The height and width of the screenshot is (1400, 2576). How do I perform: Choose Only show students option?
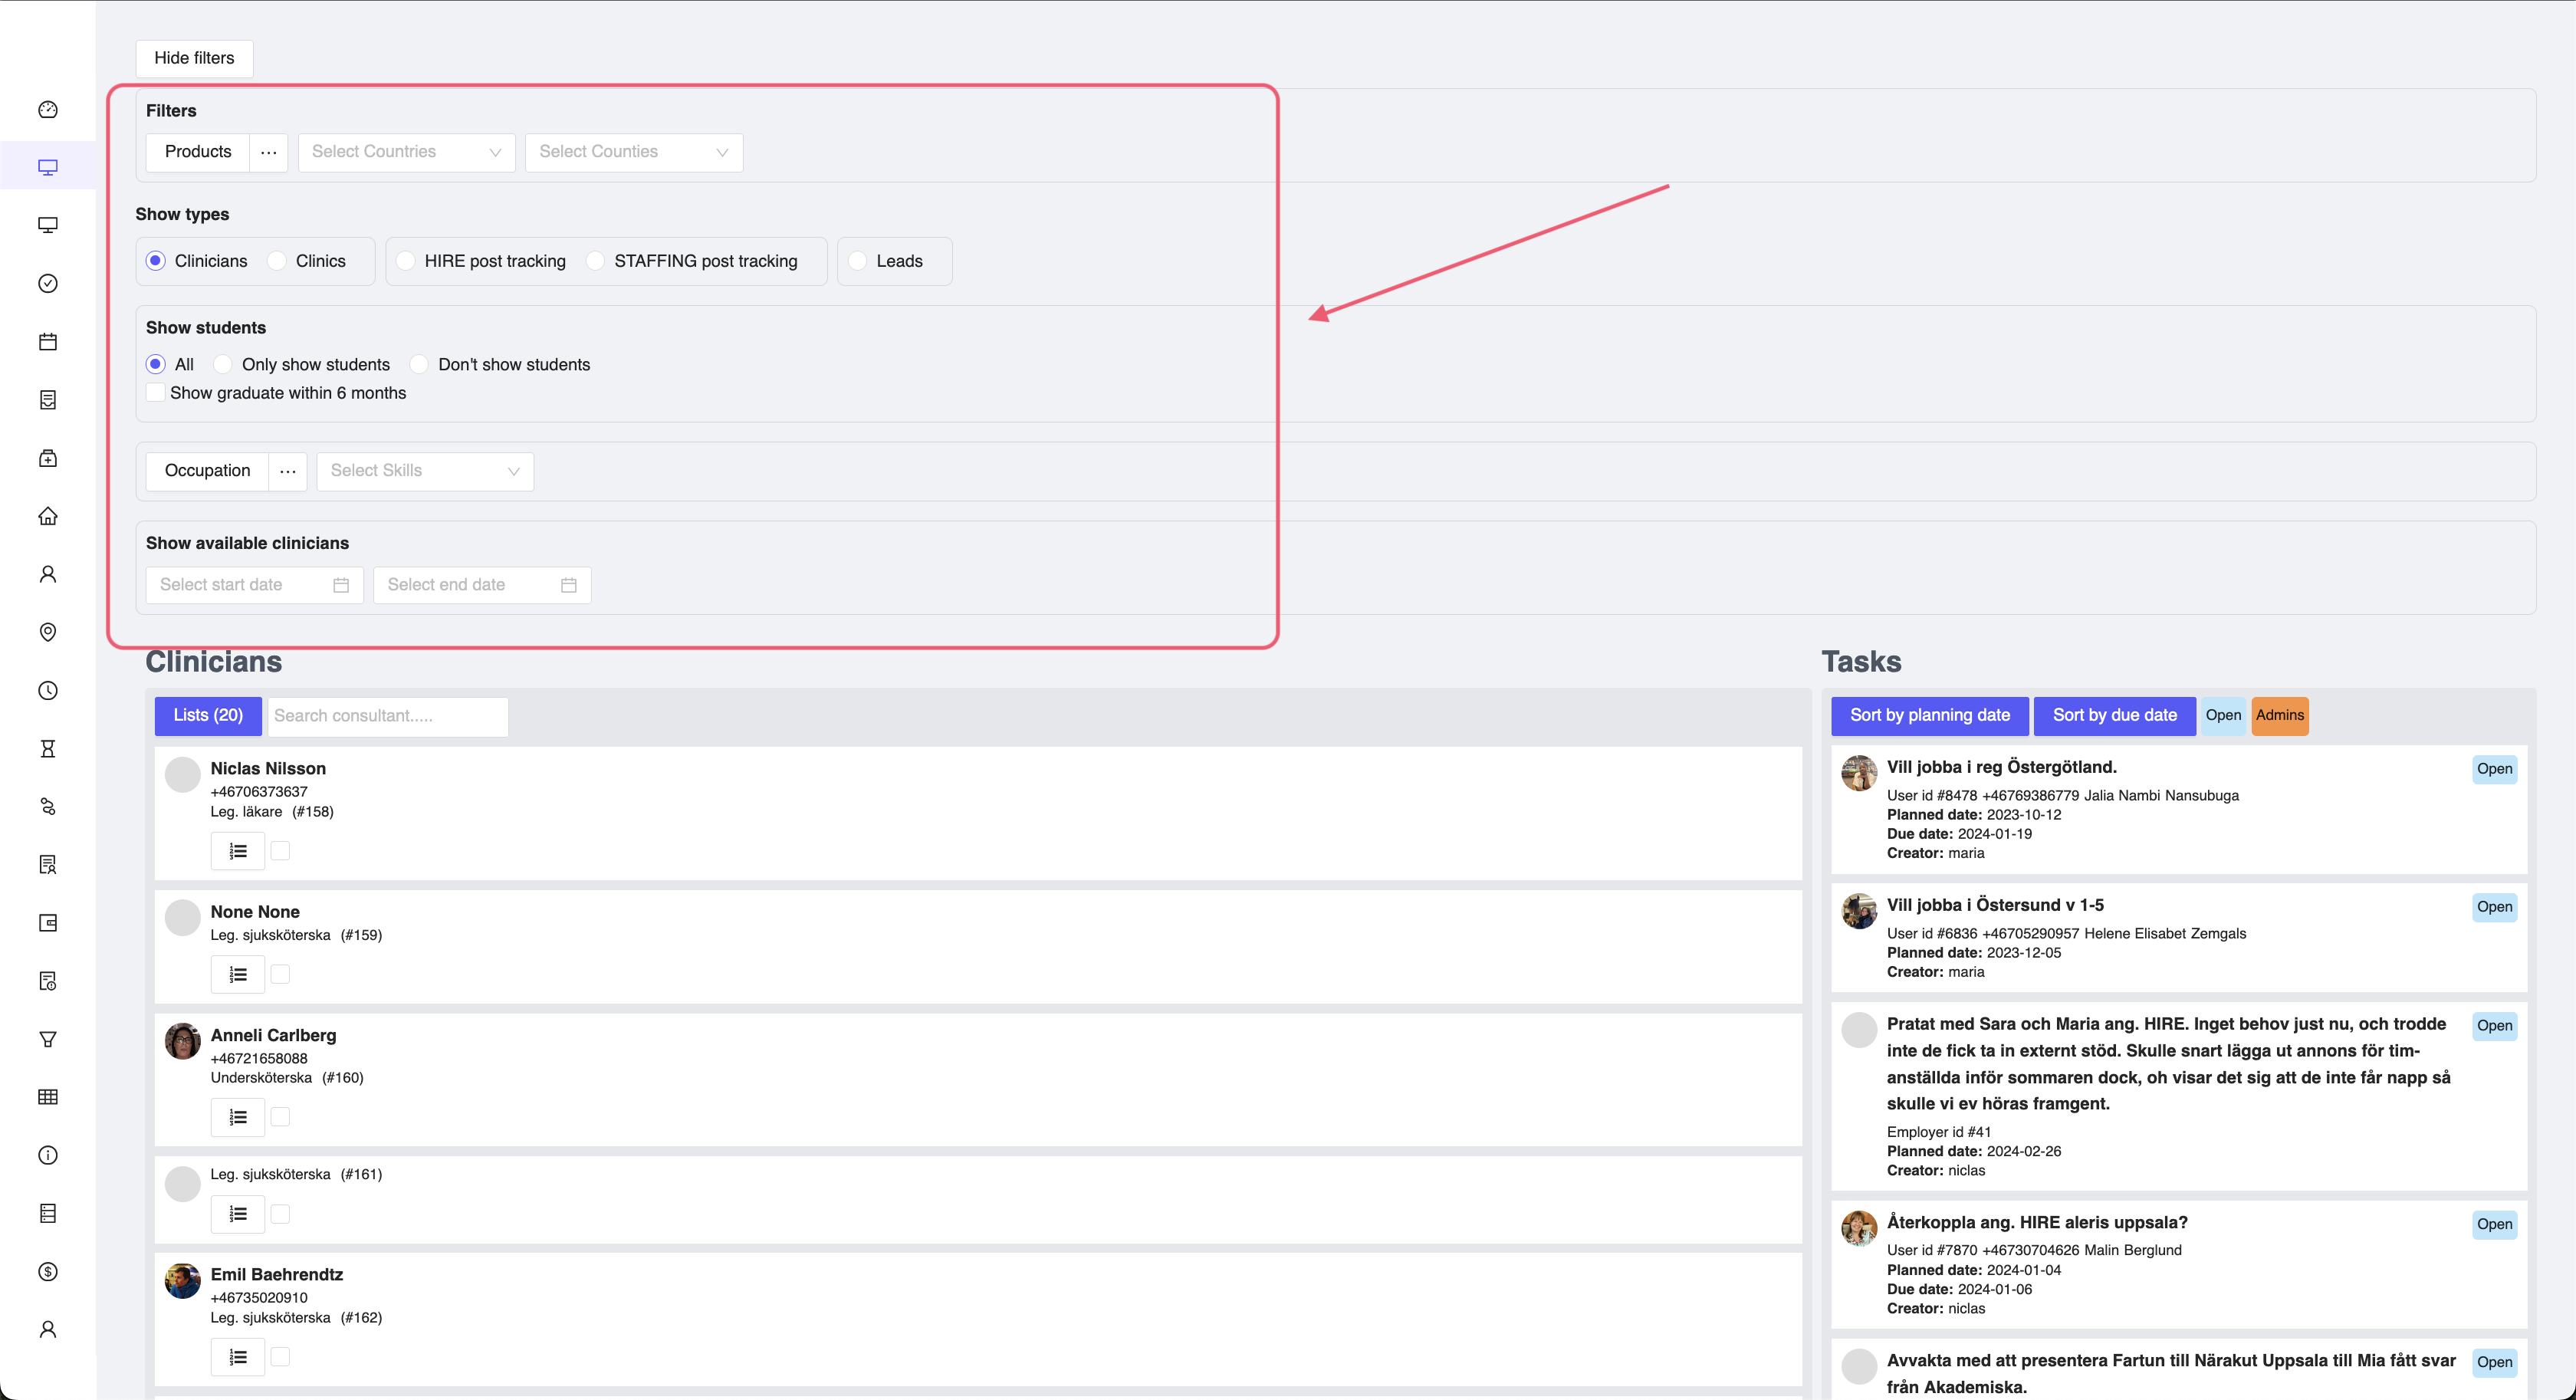pos(224,364)
